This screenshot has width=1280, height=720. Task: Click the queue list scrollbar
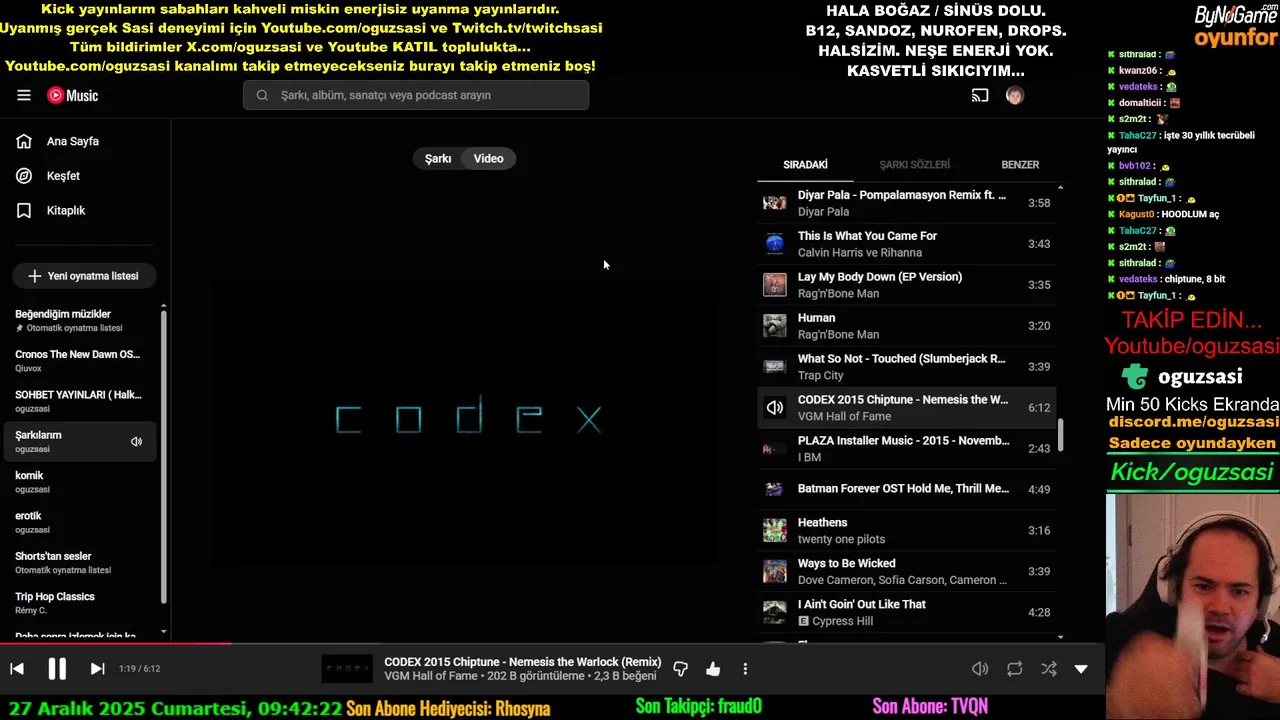1061,435
